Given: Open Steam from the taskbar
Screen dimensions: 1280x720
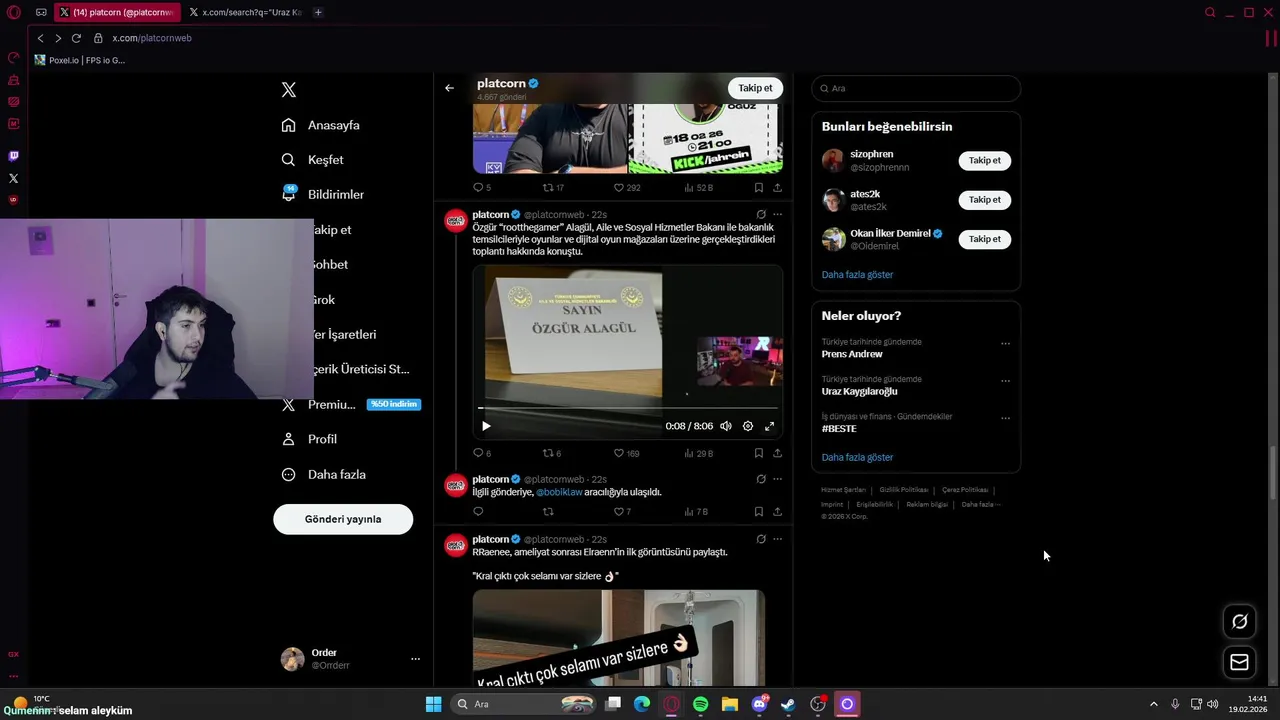Looking at the screenshot, I should (788, 704).
